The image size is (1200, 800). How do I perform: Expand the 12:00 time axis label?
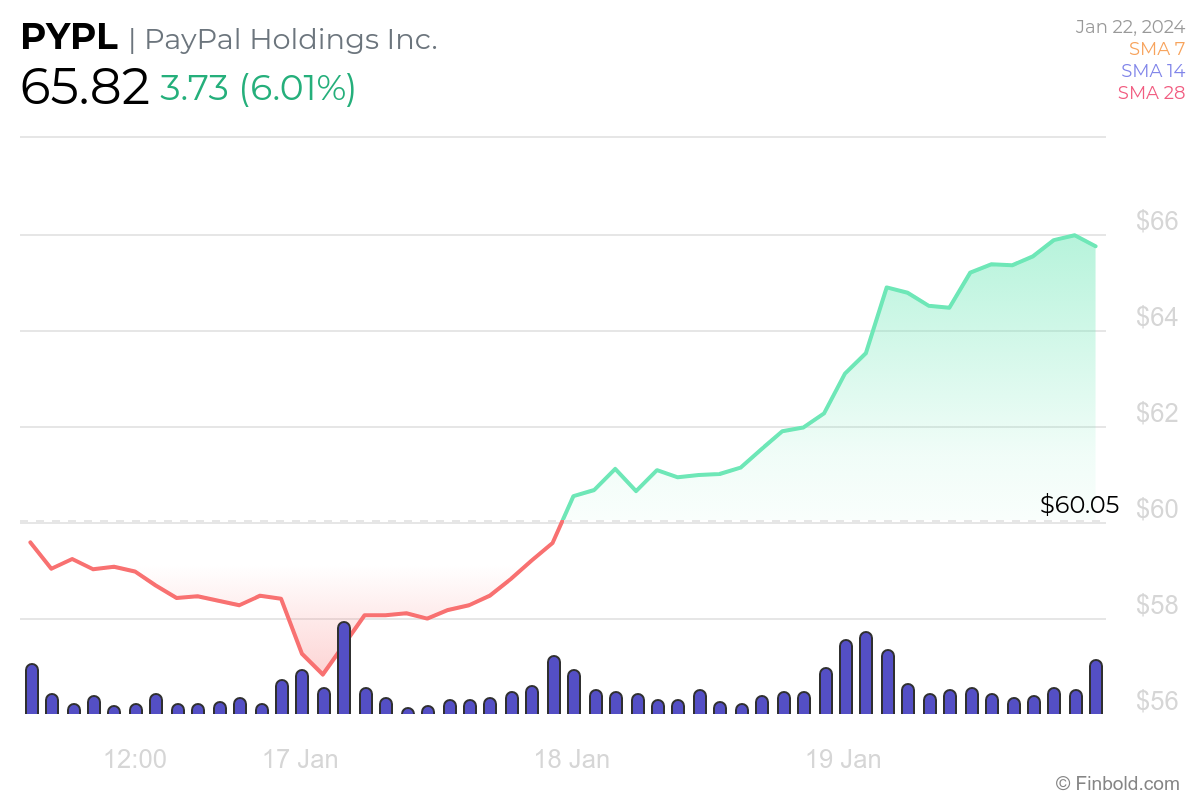click(137, 759)
